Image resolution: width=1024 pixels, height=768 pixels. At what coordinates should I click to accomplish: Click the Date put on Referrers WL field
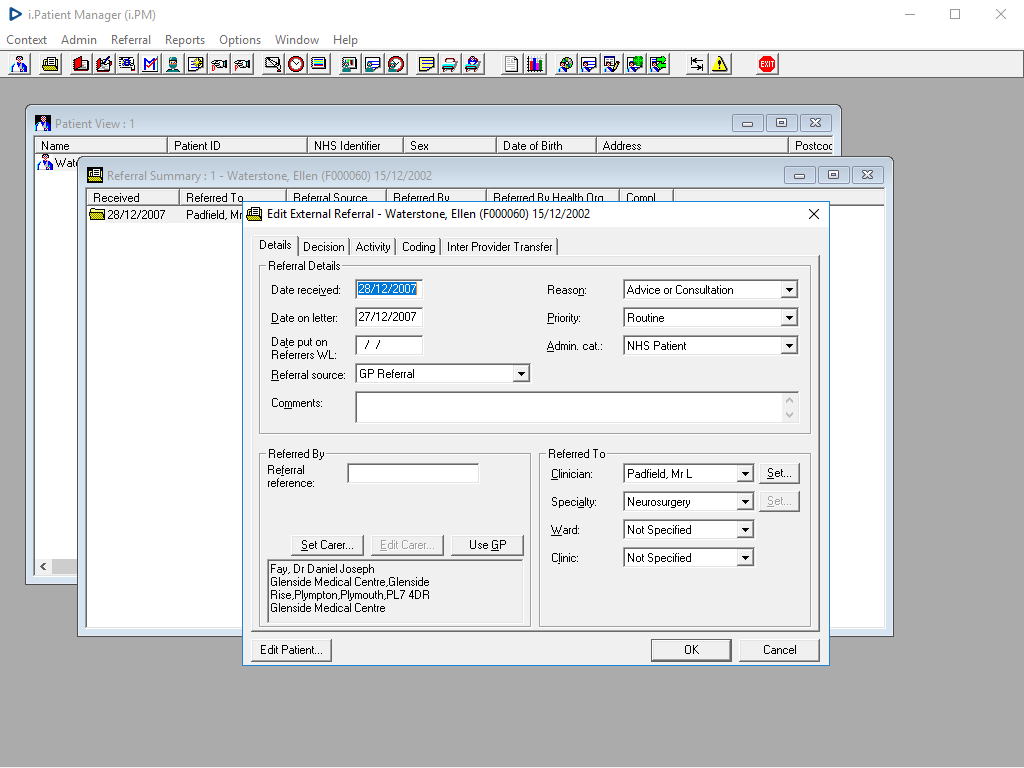(389, 345)
